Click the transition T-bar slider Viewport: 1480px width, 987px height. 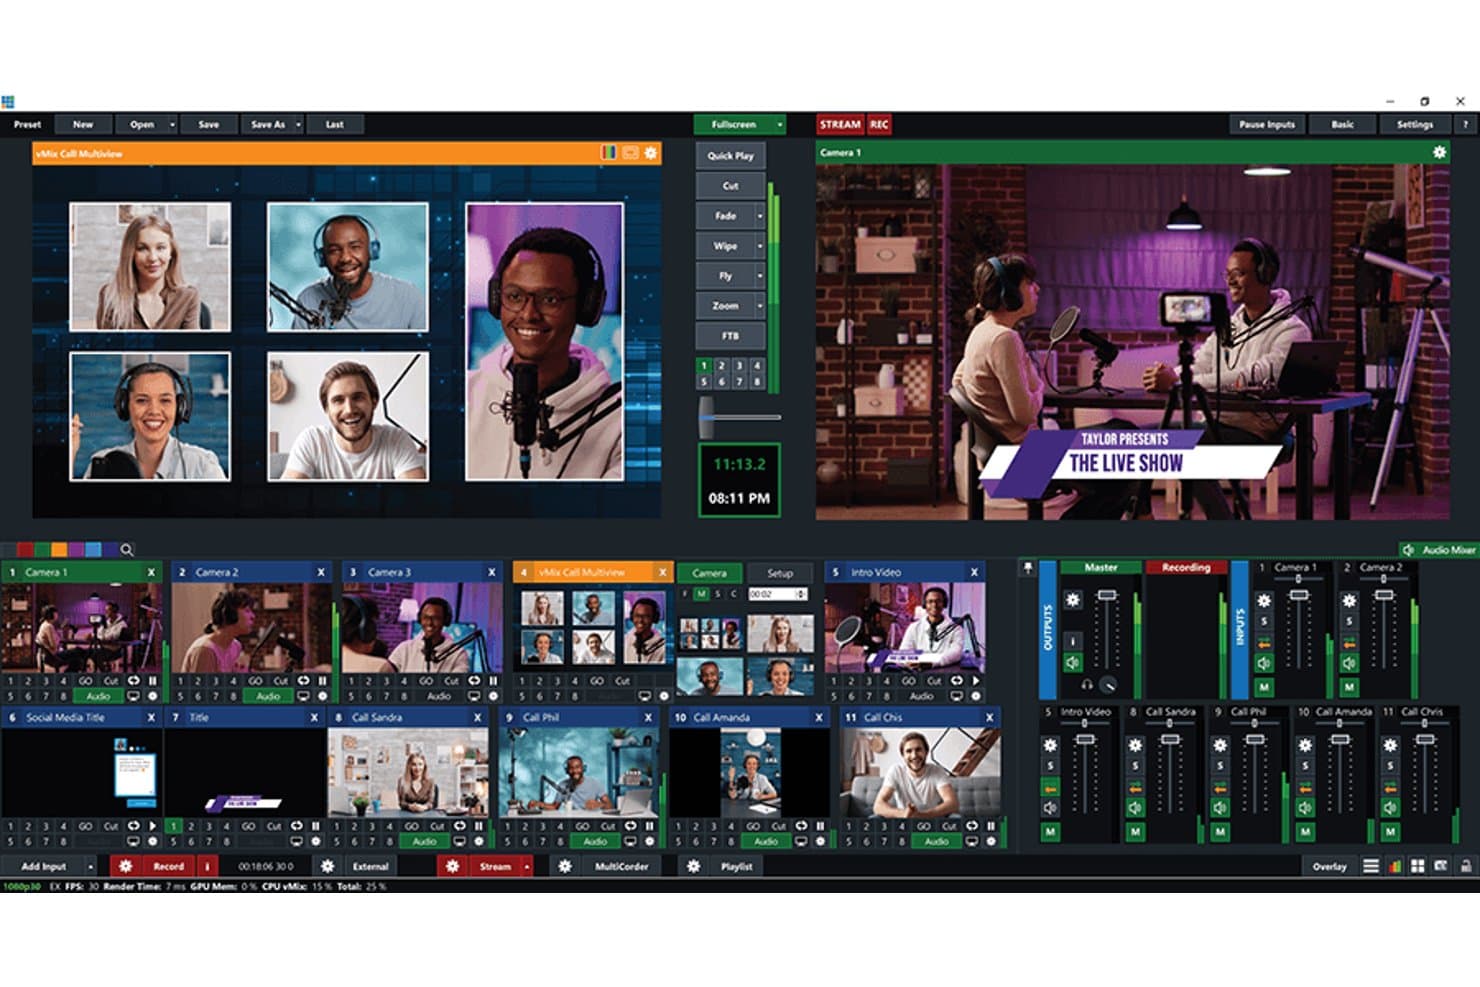(707, 417)
